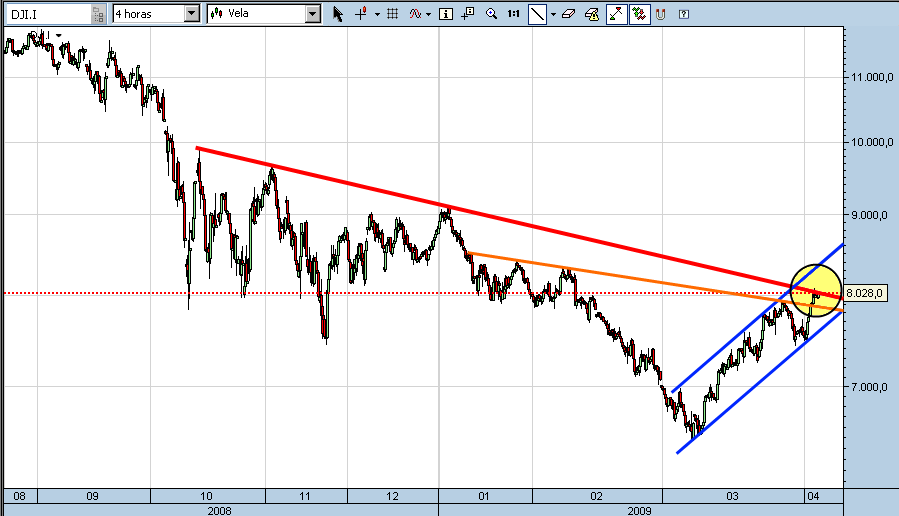Click the eraser with warning icon
The width and height of the screenshot is (899, 516).
coord(592,14)
